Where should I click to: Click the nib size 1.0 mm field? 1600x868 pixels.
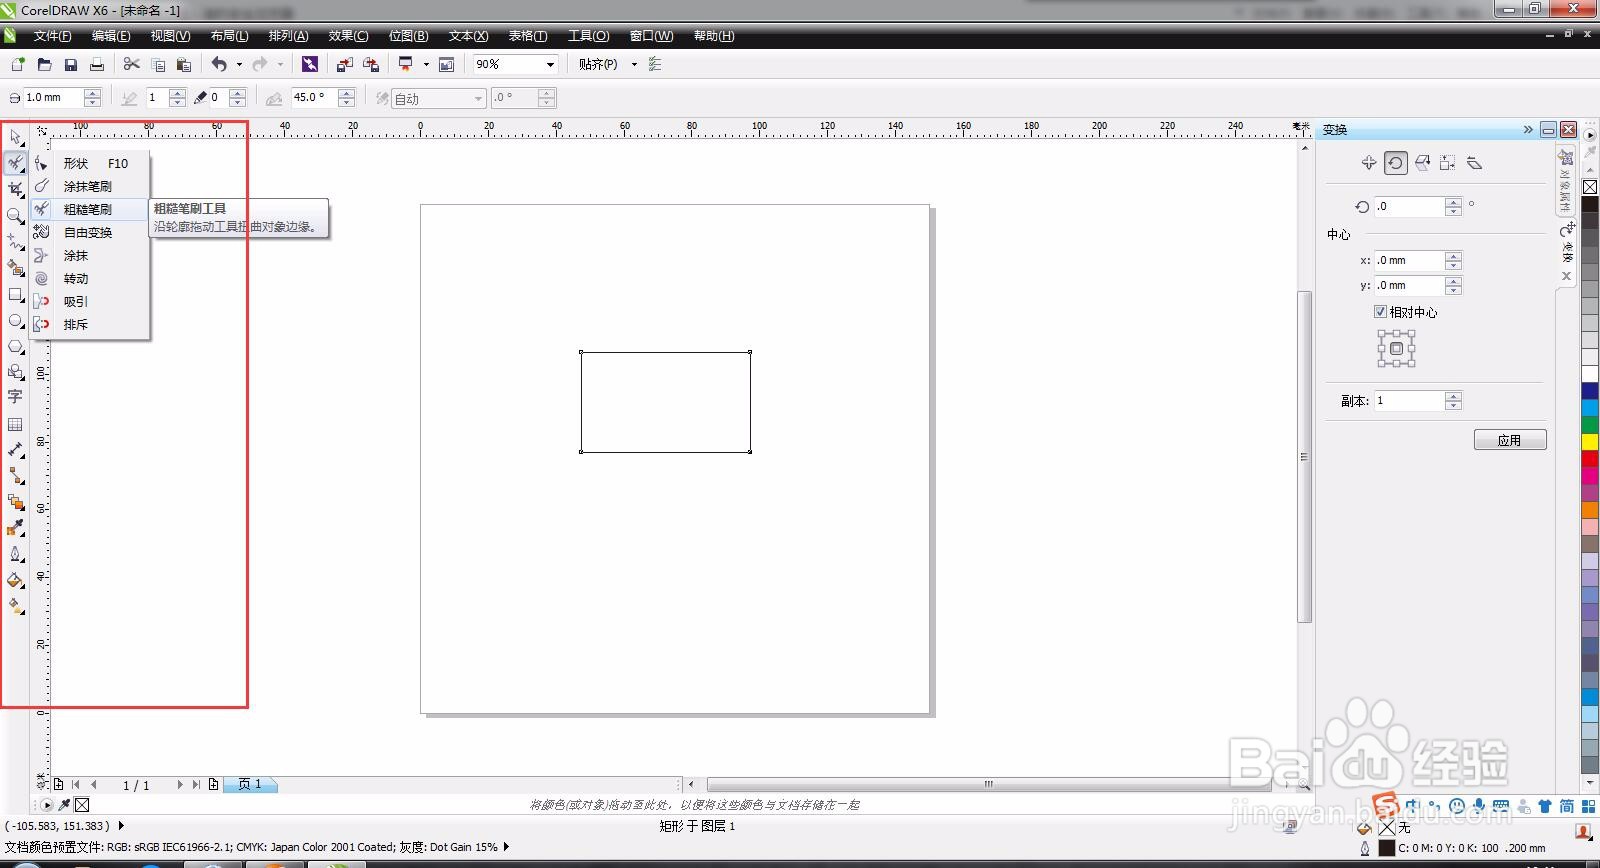[52, 98]
